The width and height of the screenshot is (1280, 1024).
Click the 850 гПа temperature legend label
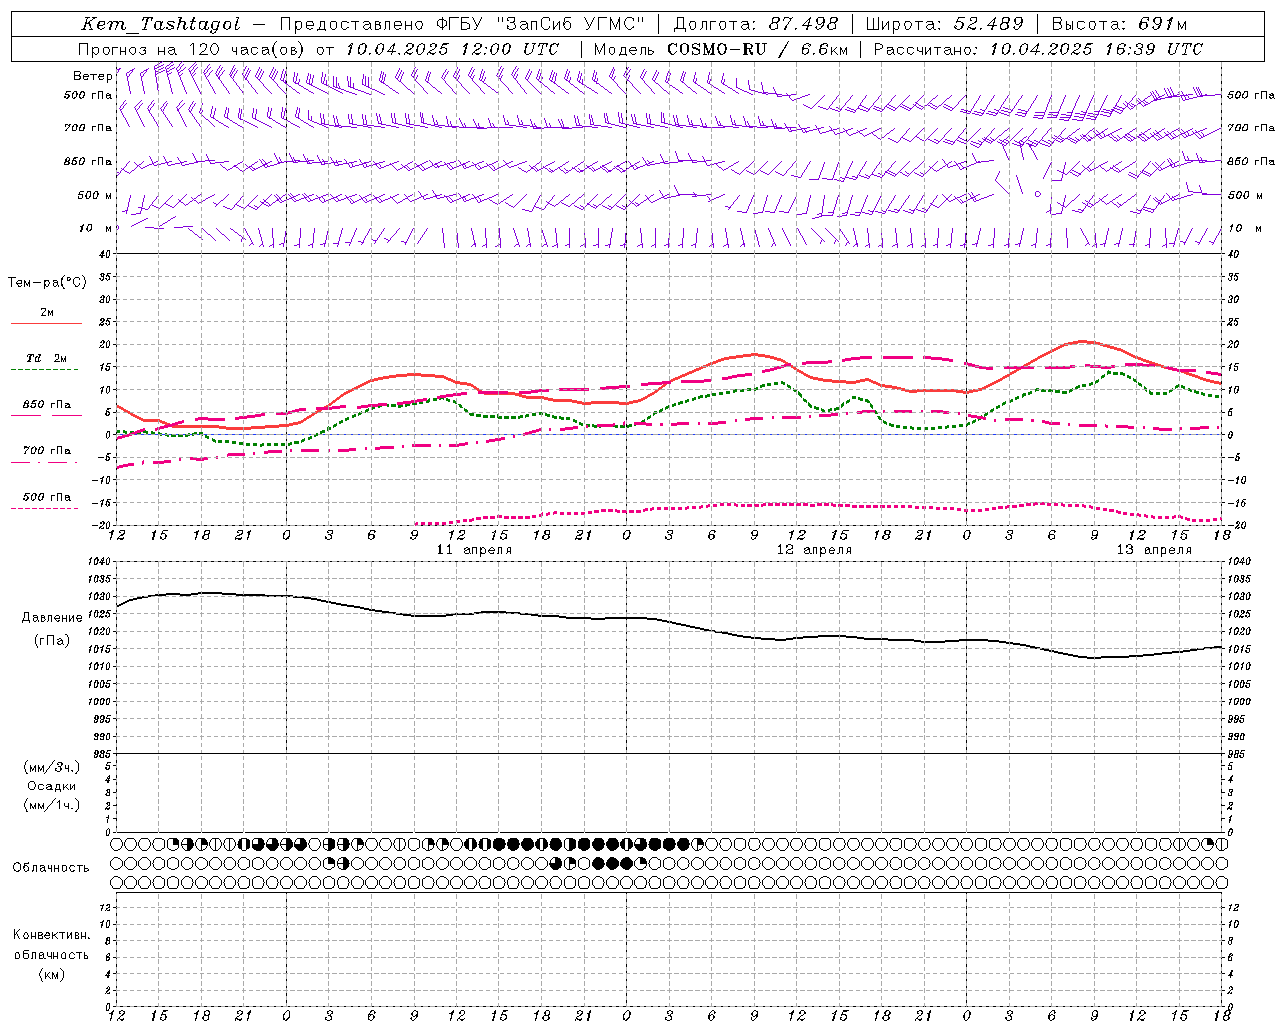47,405
